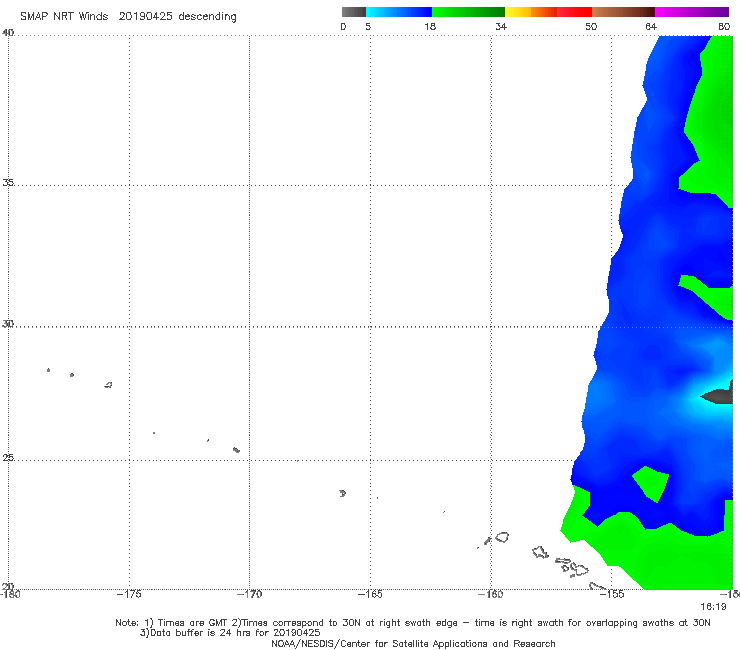Click the note "3)Data buffer is 24 hrs"
740x650 pixels.
coord(230,633)
